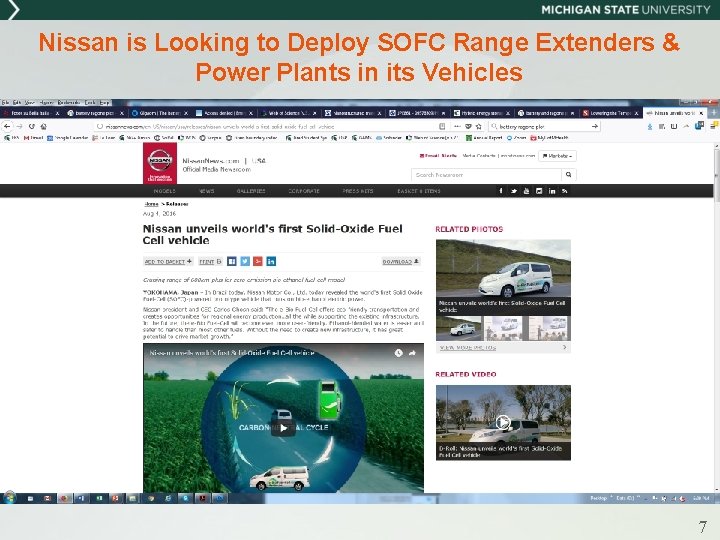The image size is (720, 540).
Task: Open MODELS in the Nissan nav bar
Action: coord(164,191)
